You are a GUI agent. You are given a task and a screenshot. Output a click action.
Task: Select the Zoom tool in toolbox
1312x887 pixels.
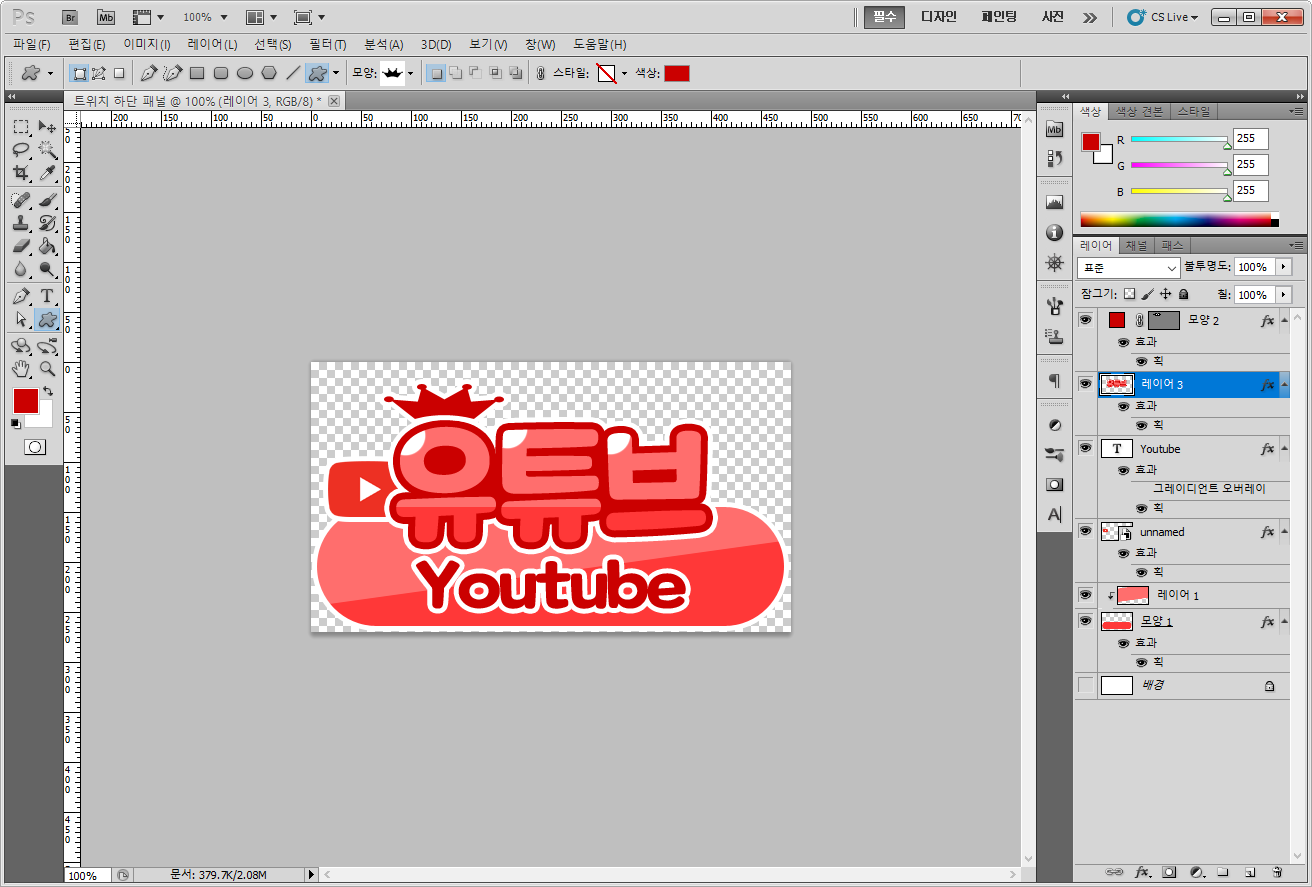pyautogui.click(x=47, y=369)
